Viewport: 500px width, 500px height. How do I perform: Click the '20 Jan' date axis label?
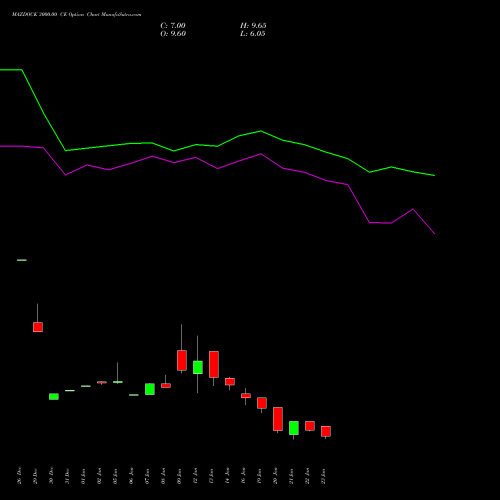[275, 476]
